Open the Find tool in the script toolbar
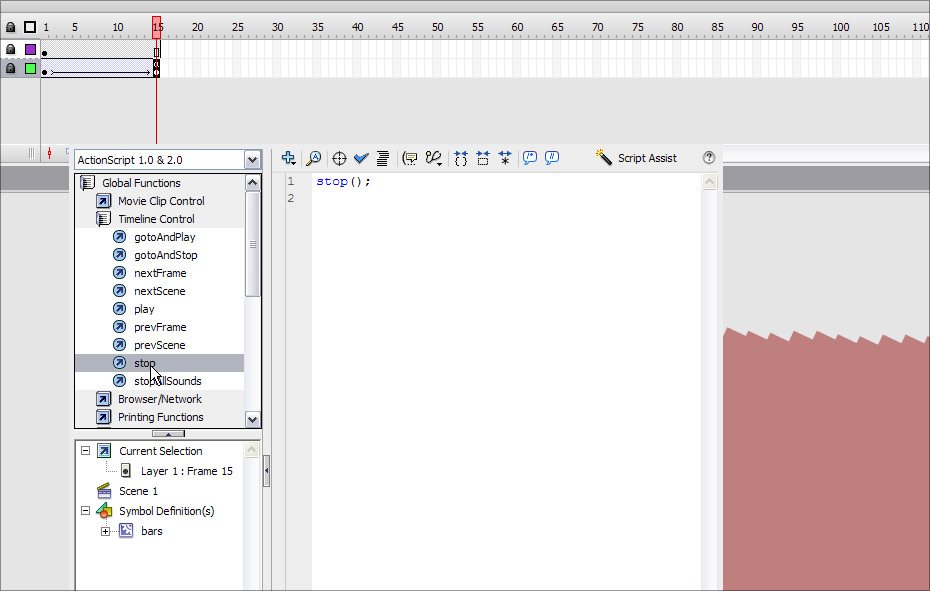This screenshot has height=591, width=930. coord(313,158)
